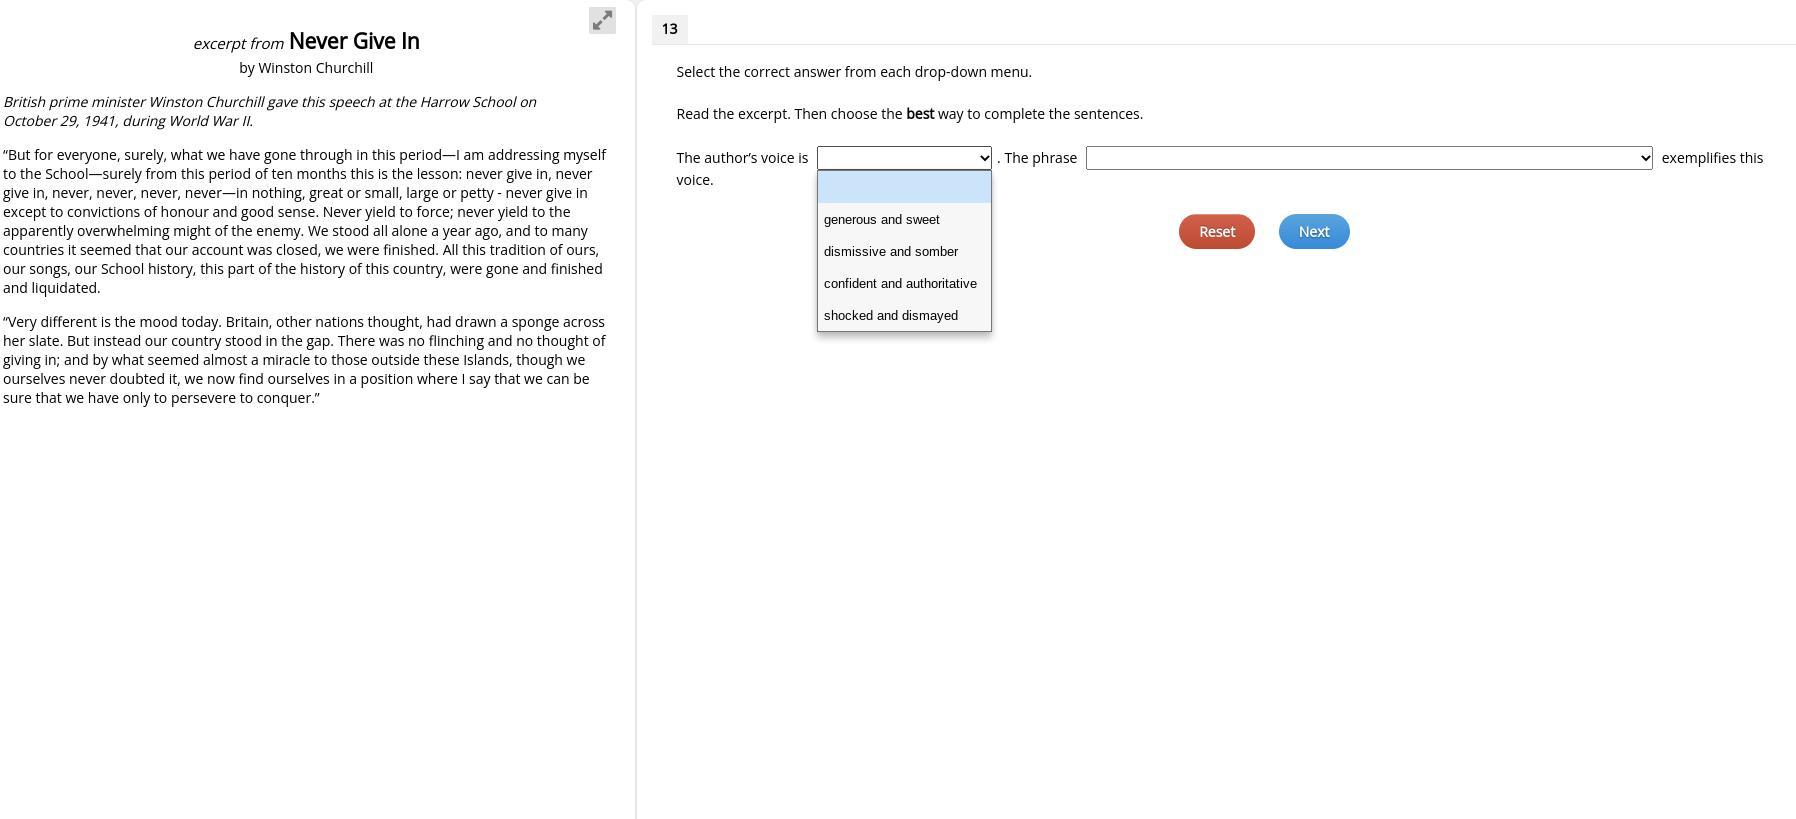This screenshot has width=1796, height=819.
Task: Choose 'dismissive and somber' option
Action: (x=904, y=251)
